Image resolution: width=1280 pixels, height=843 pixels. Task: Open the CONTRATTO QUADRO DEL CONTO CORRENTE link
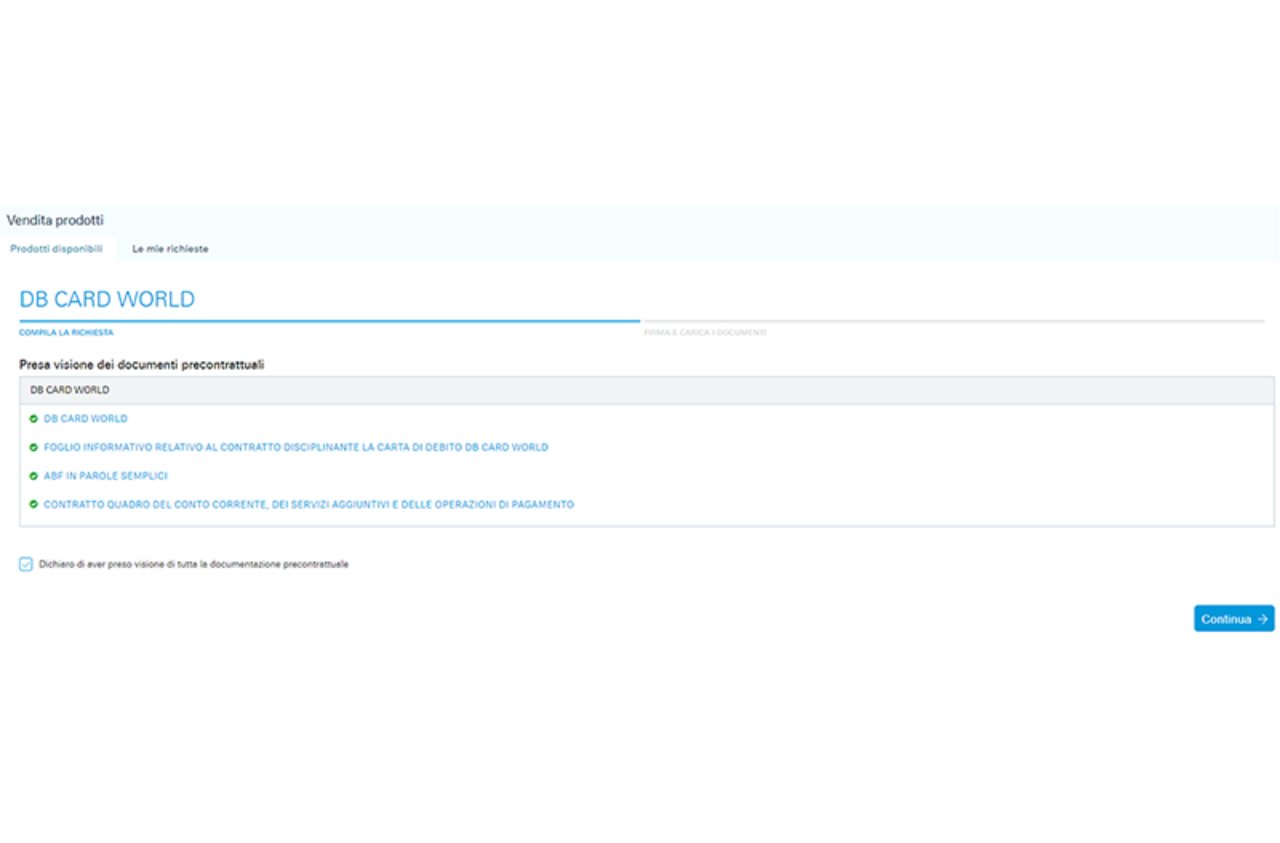point(308,505)
